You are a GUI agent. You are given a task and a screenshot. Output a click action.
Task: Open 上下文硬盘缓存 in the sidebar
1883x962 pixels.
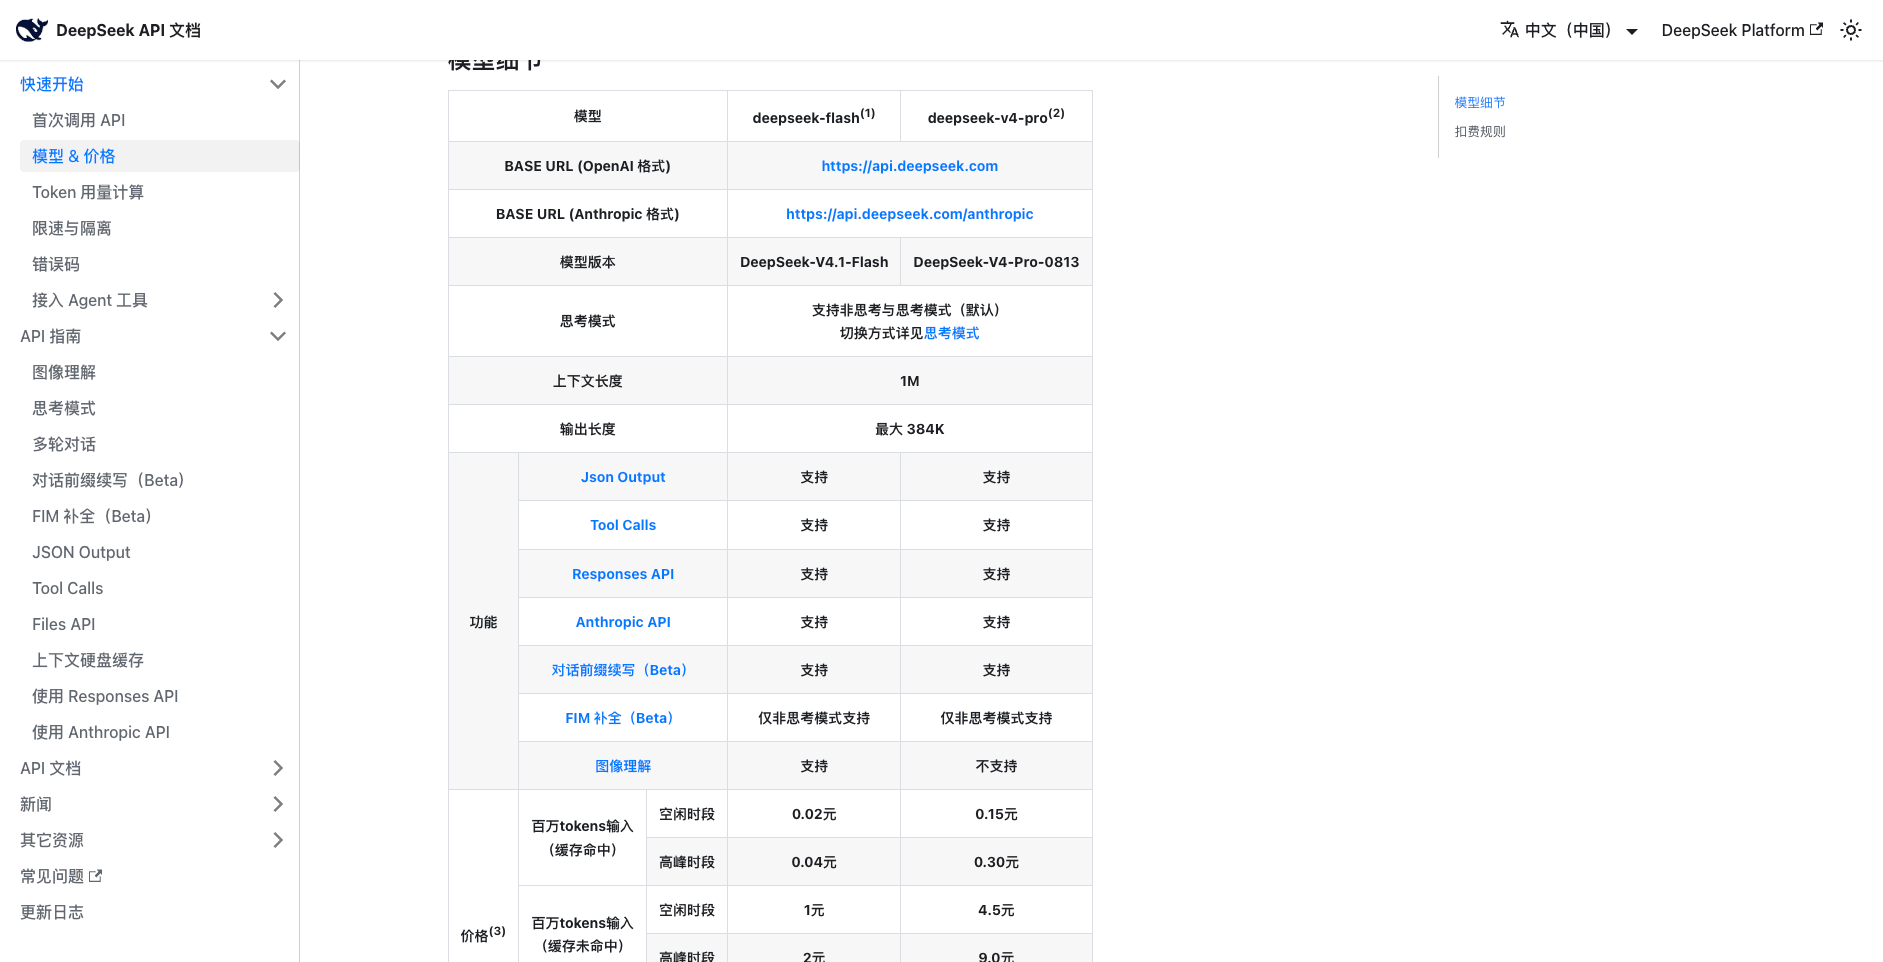(88, 660)
